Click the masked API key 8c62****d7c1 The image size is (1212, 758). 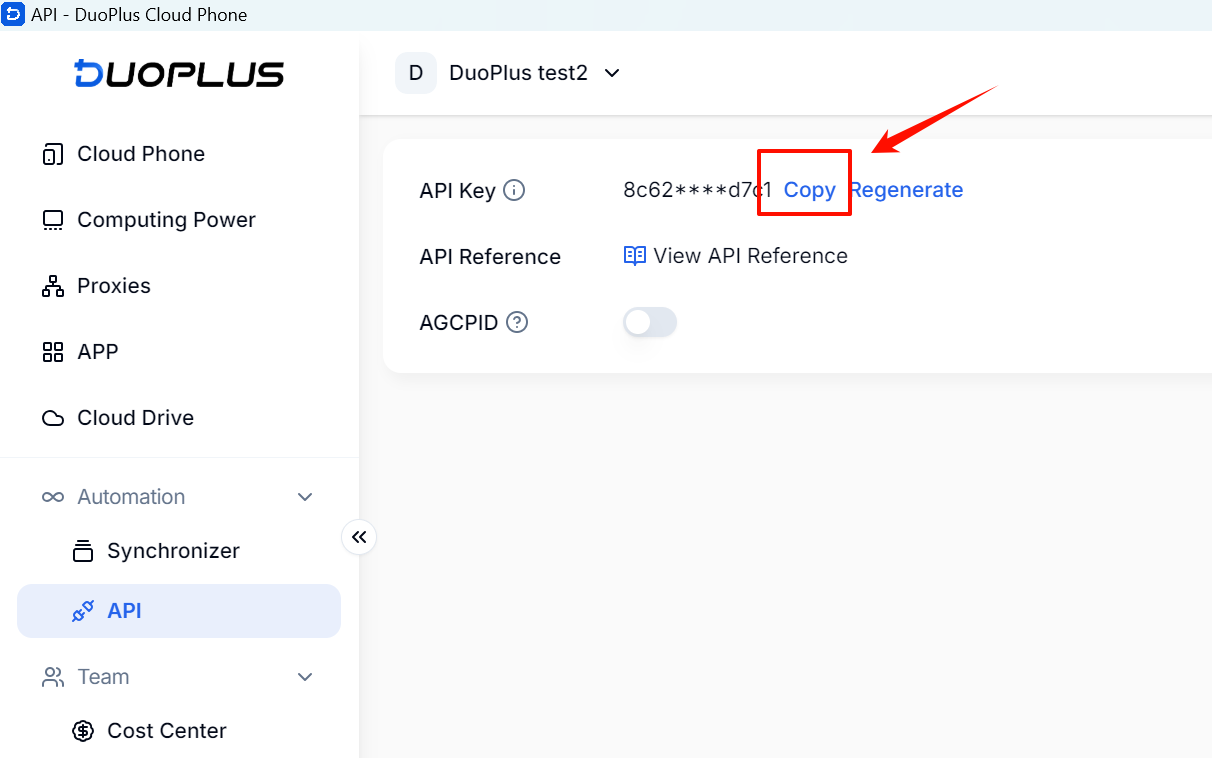[698, 190]
